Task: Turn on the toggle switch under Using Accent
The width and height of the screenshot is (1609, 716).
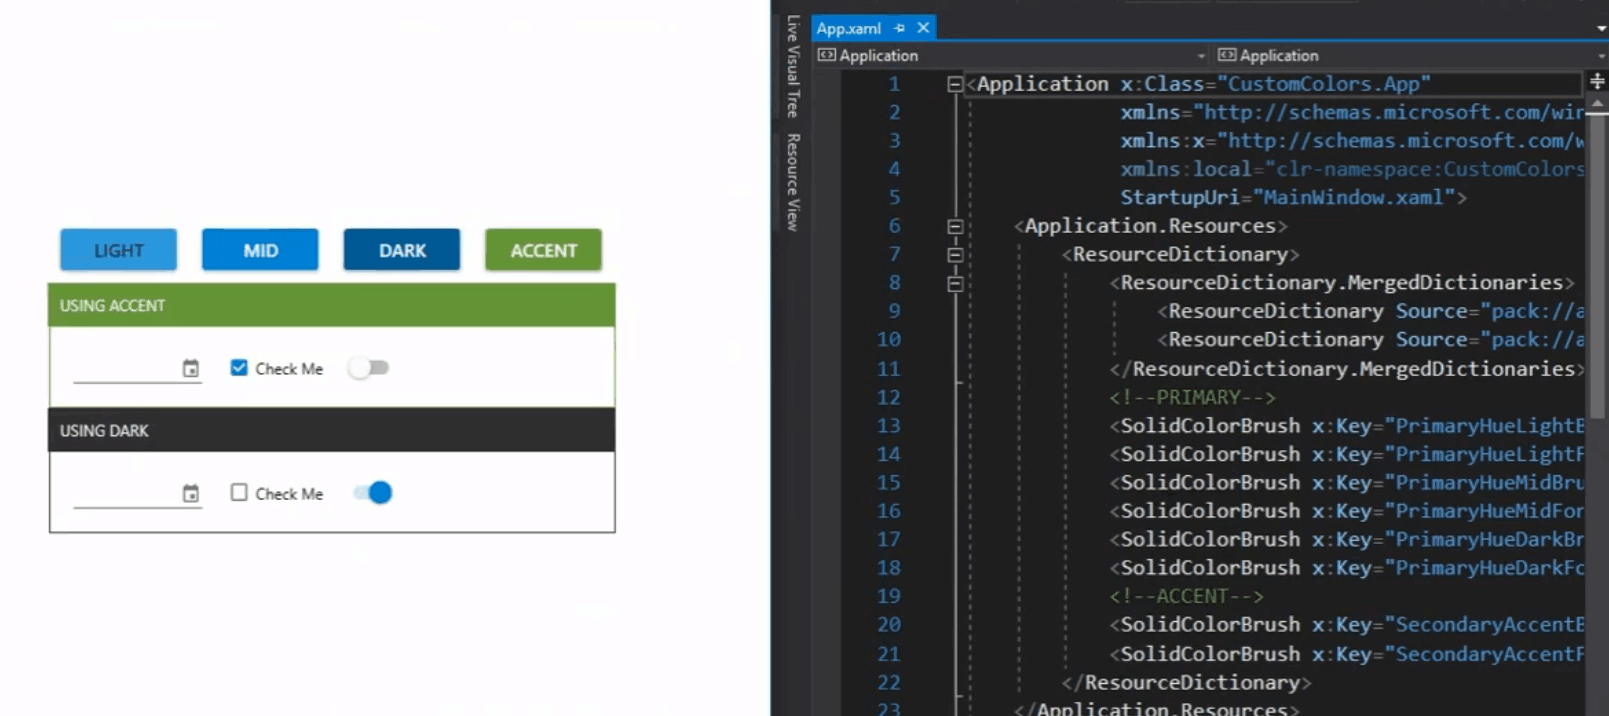Action: [369, 368]
